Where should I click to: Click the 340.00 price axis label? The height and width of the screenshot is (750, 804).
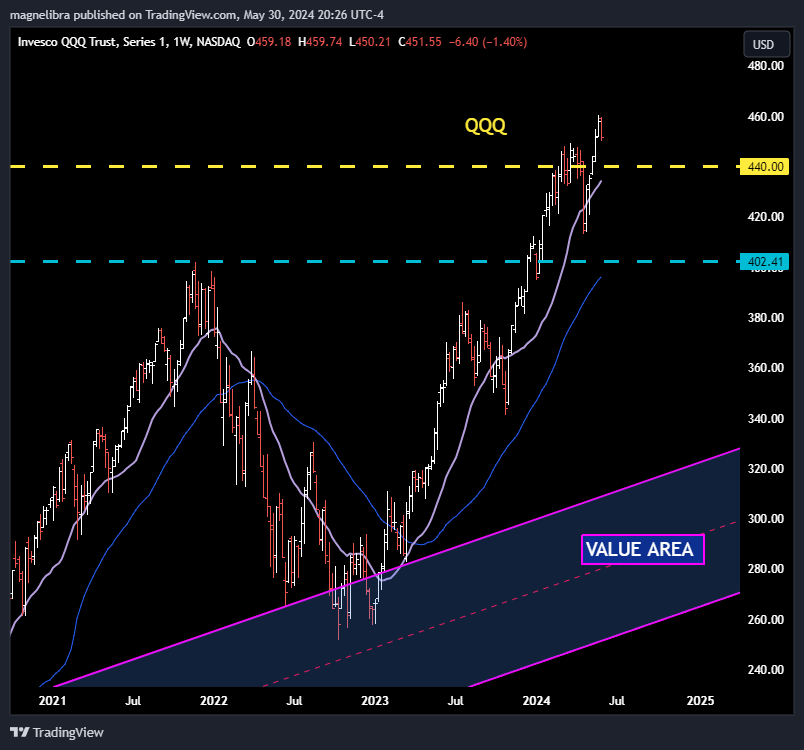pos(766,418)
